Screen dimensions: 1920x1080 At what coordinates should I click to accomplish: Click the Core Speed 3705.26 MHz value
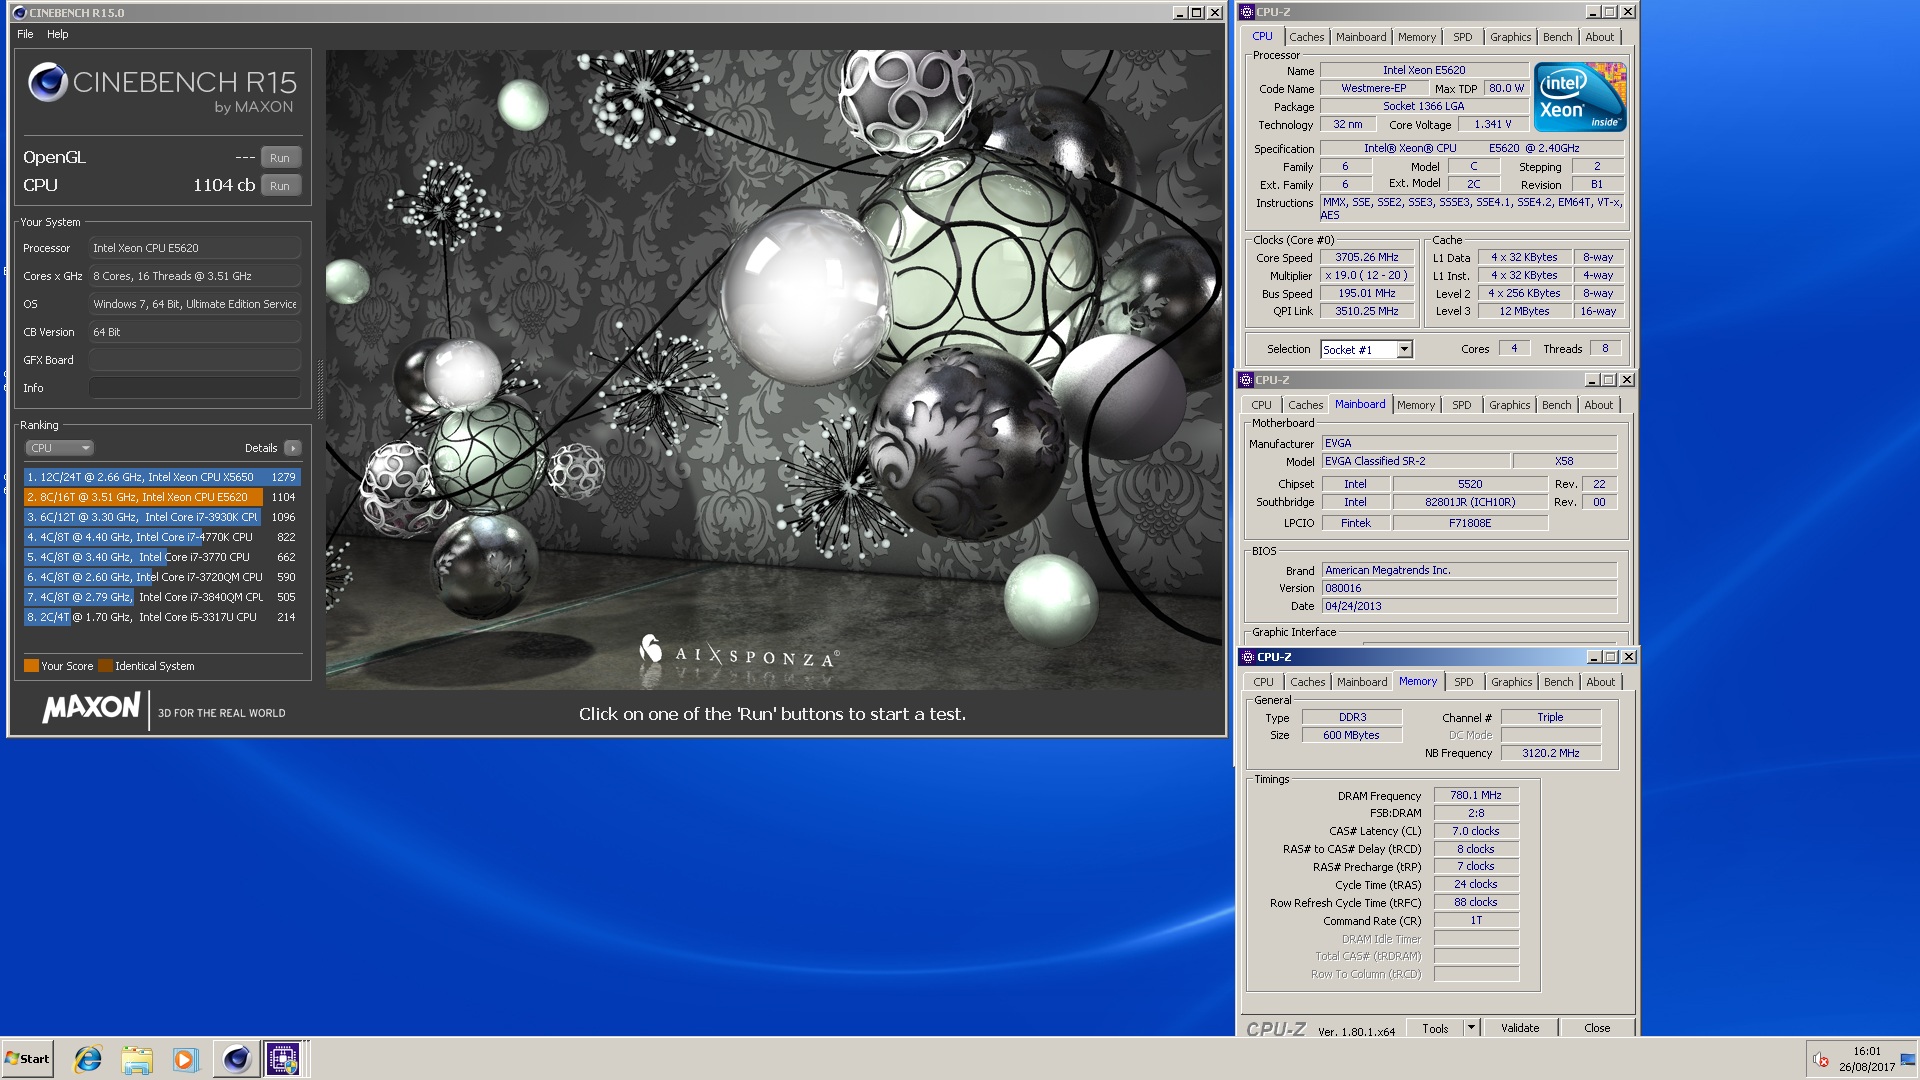coord(1366,257)
